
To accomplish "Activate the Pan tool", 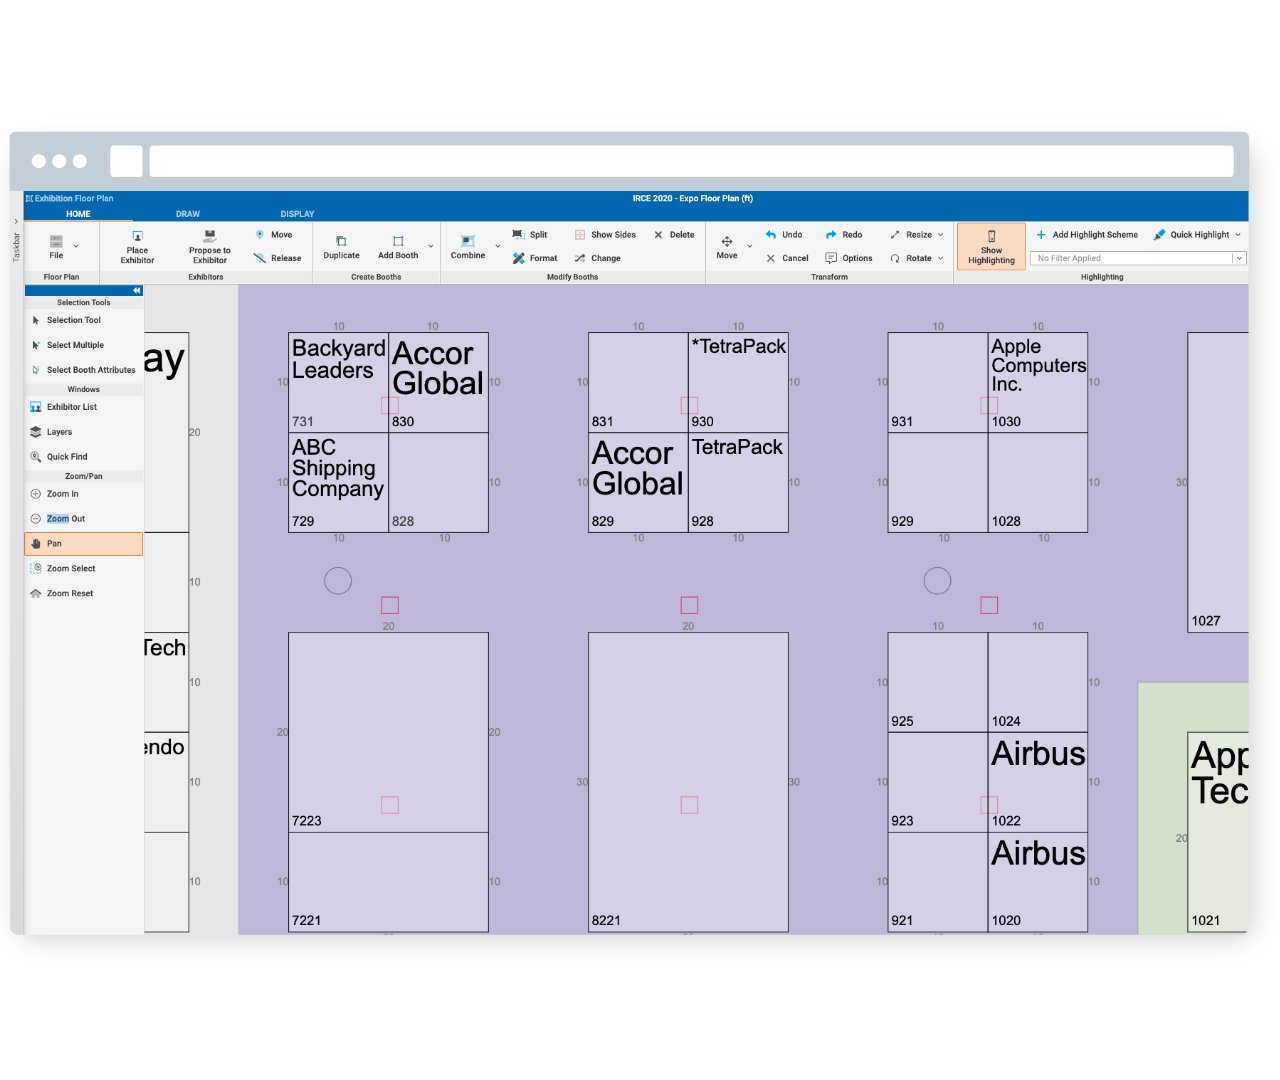I will 84,544.
